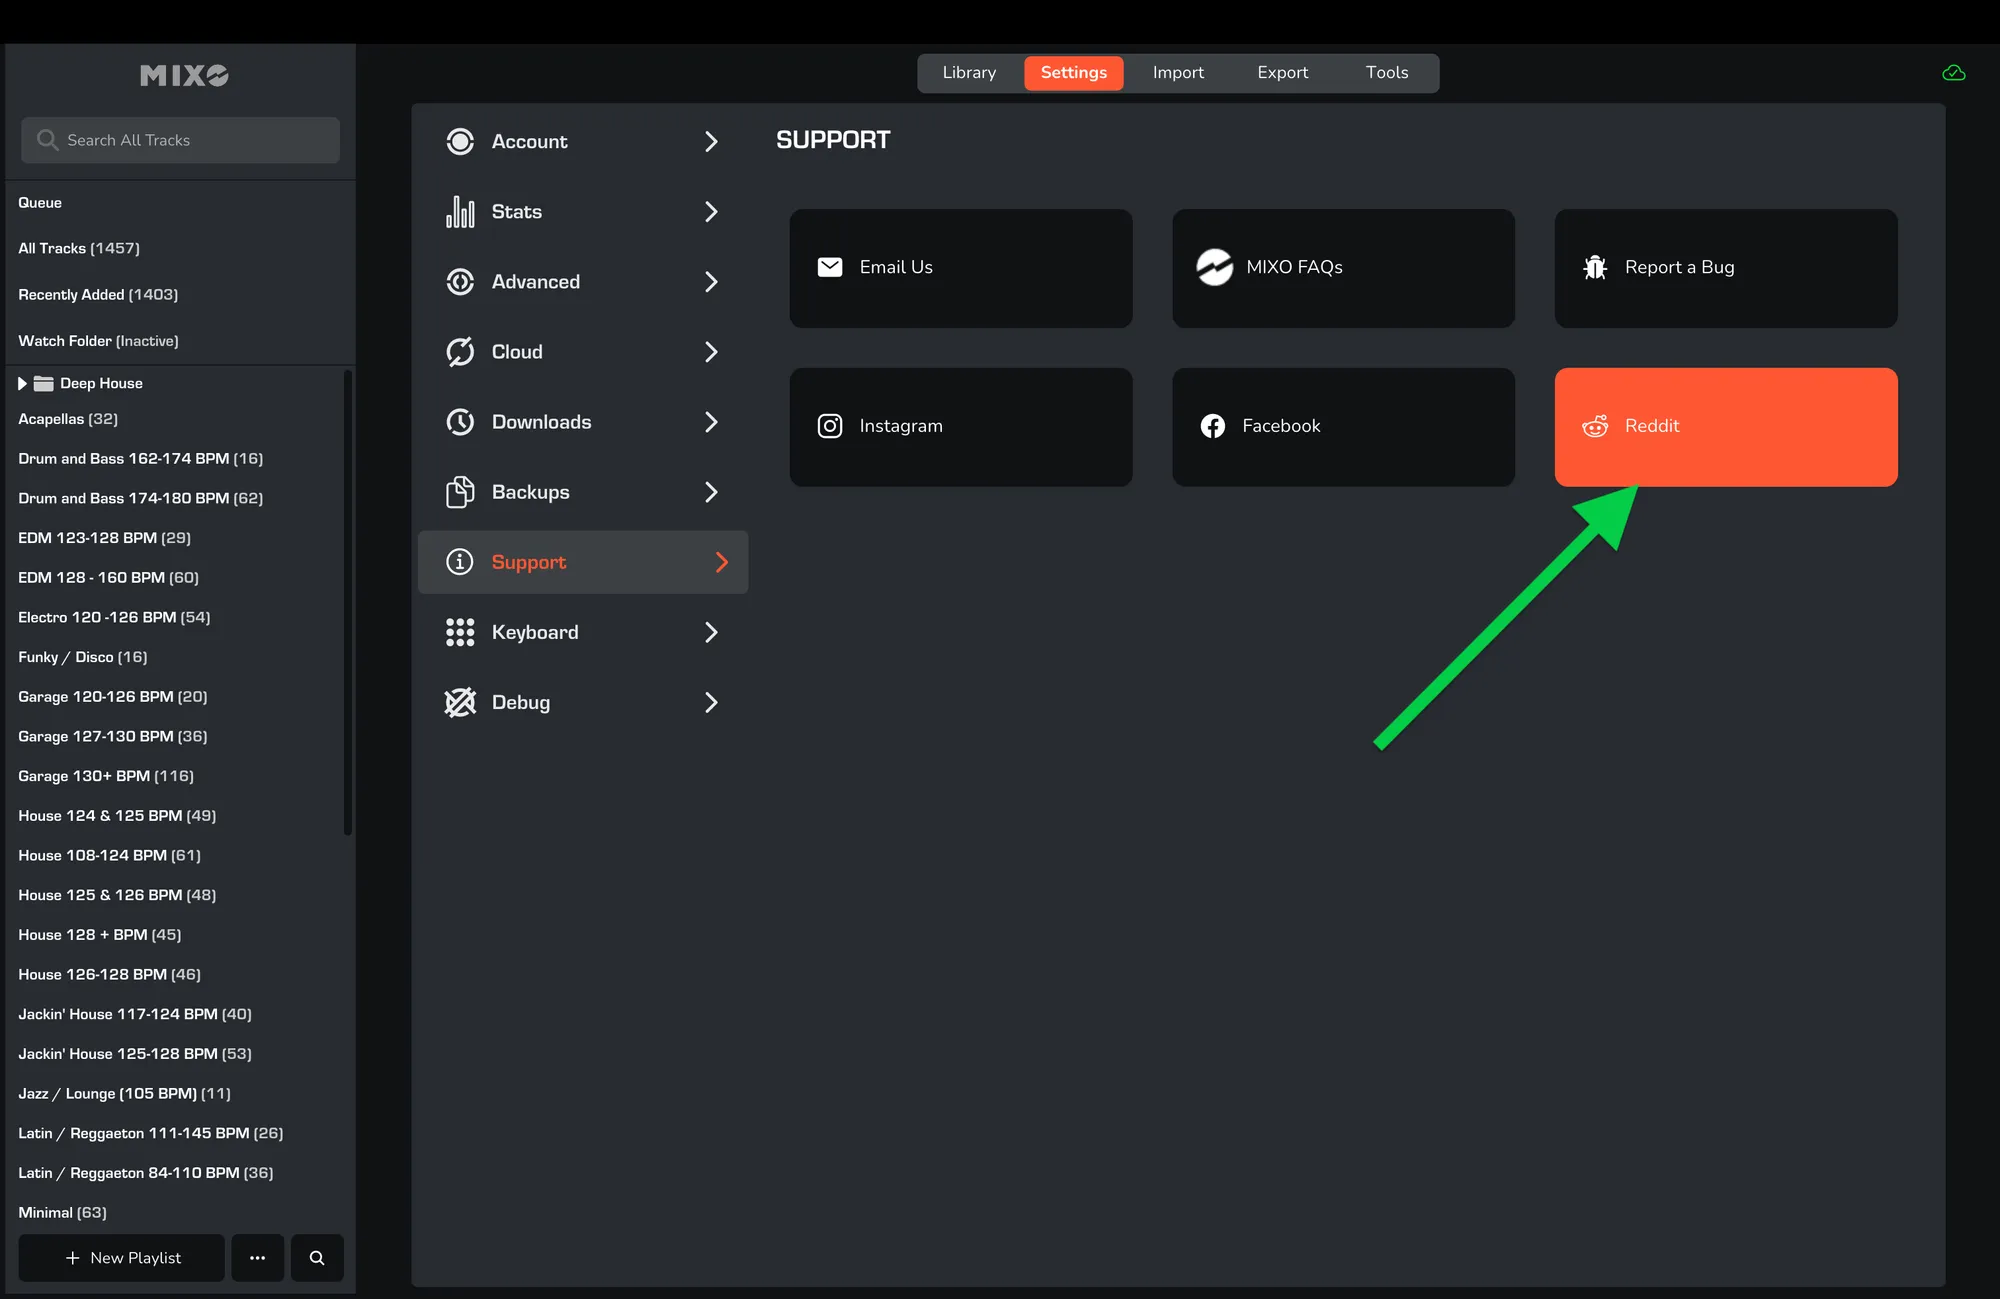Open the Tools tab
The height and width of the screenshot is (1299, 2000).
(1386, 73)
